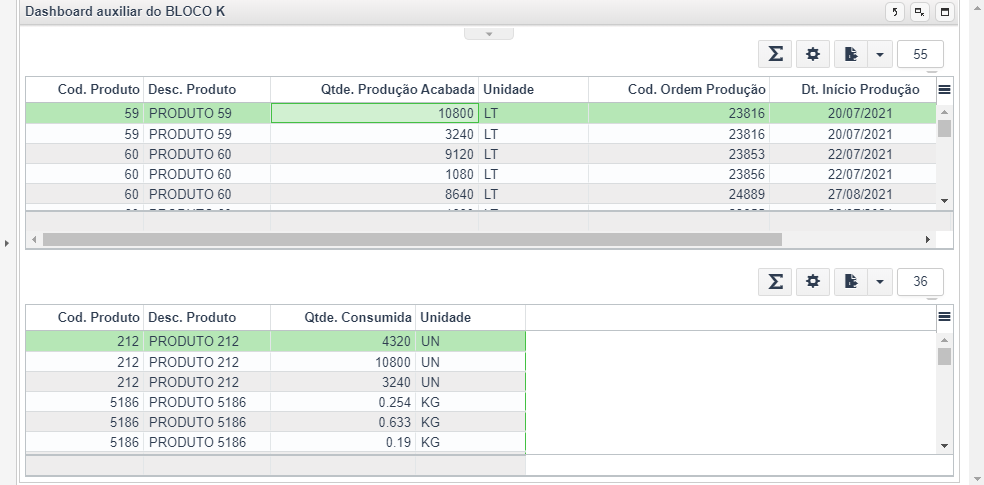Click upper grid vertical scrollbar up arrow
Viewport: 984px width, 485px height.
point(944,111)
